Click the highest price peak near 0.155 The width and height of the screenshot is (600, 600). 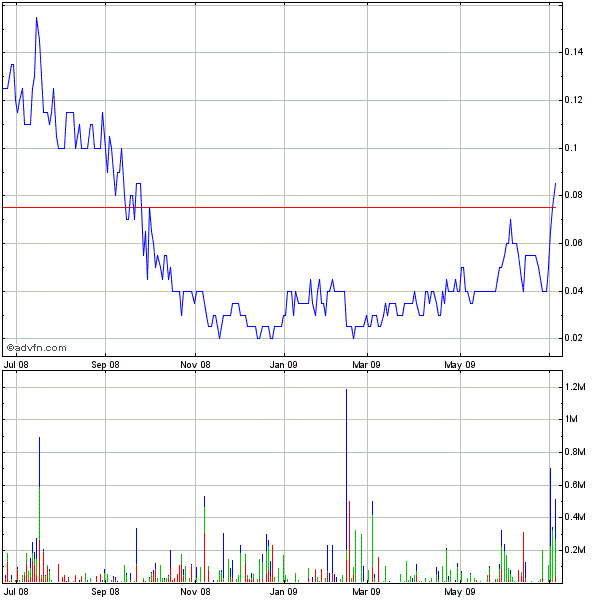pyautogui.click(x=37, y=18)
